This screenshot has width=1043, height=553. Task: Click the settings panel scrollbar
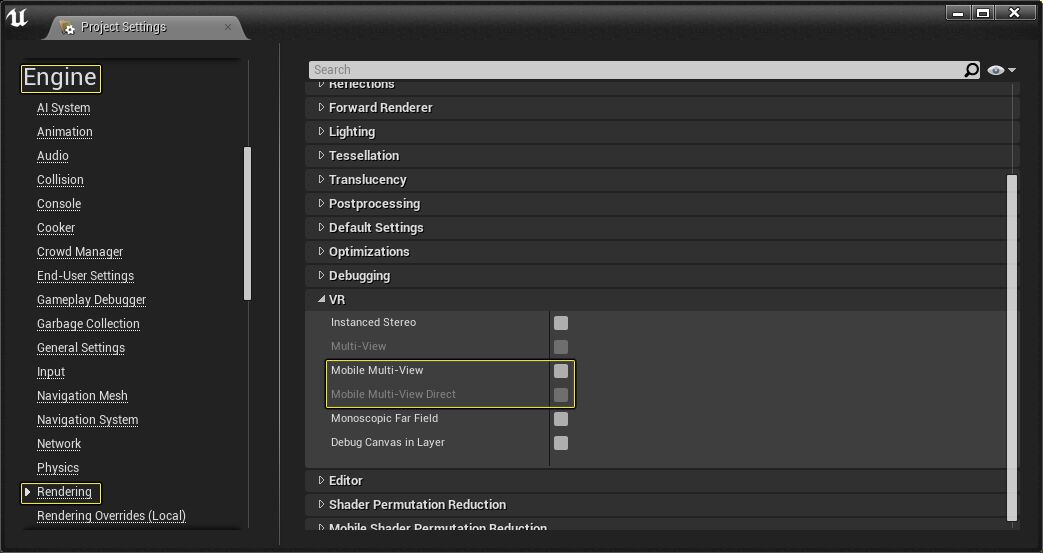click(x=1012, y=347)
